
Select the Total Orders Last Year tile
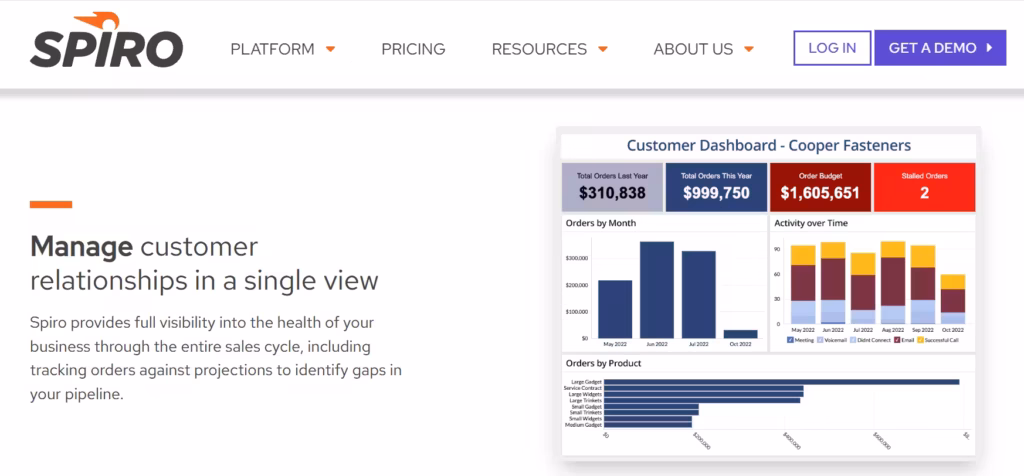[613, 187]
